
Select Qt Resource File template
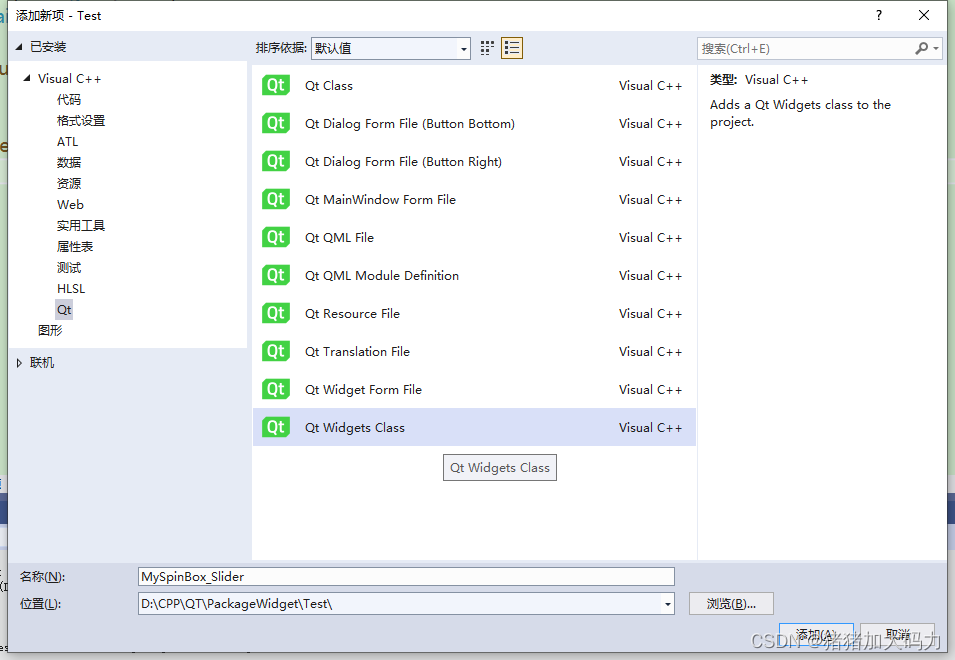tap(474, 314)
